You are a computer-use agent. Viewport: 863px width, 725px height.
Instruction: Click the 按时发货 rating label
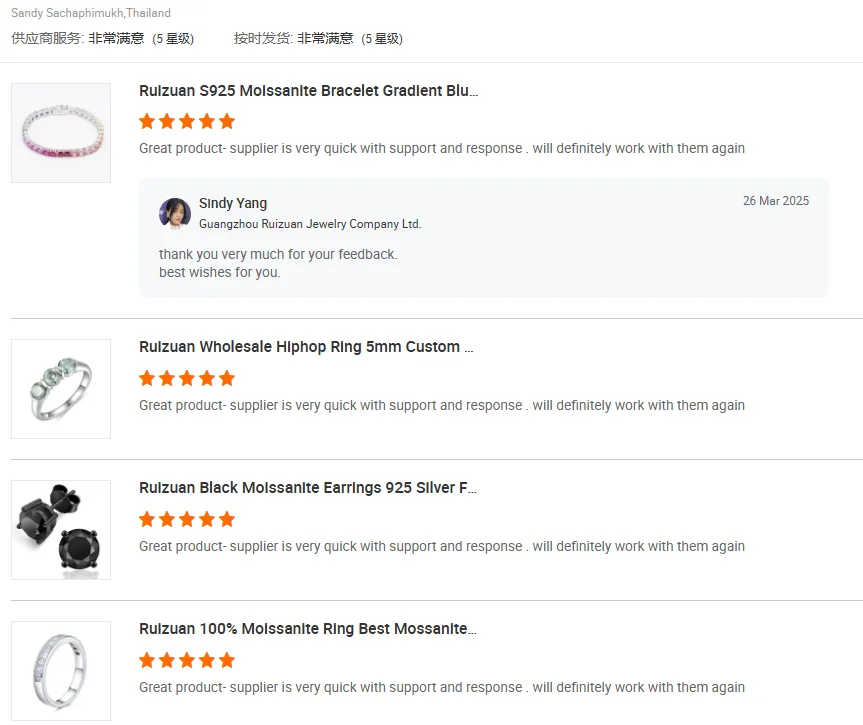pyautogui.click(x=263, y=39)
